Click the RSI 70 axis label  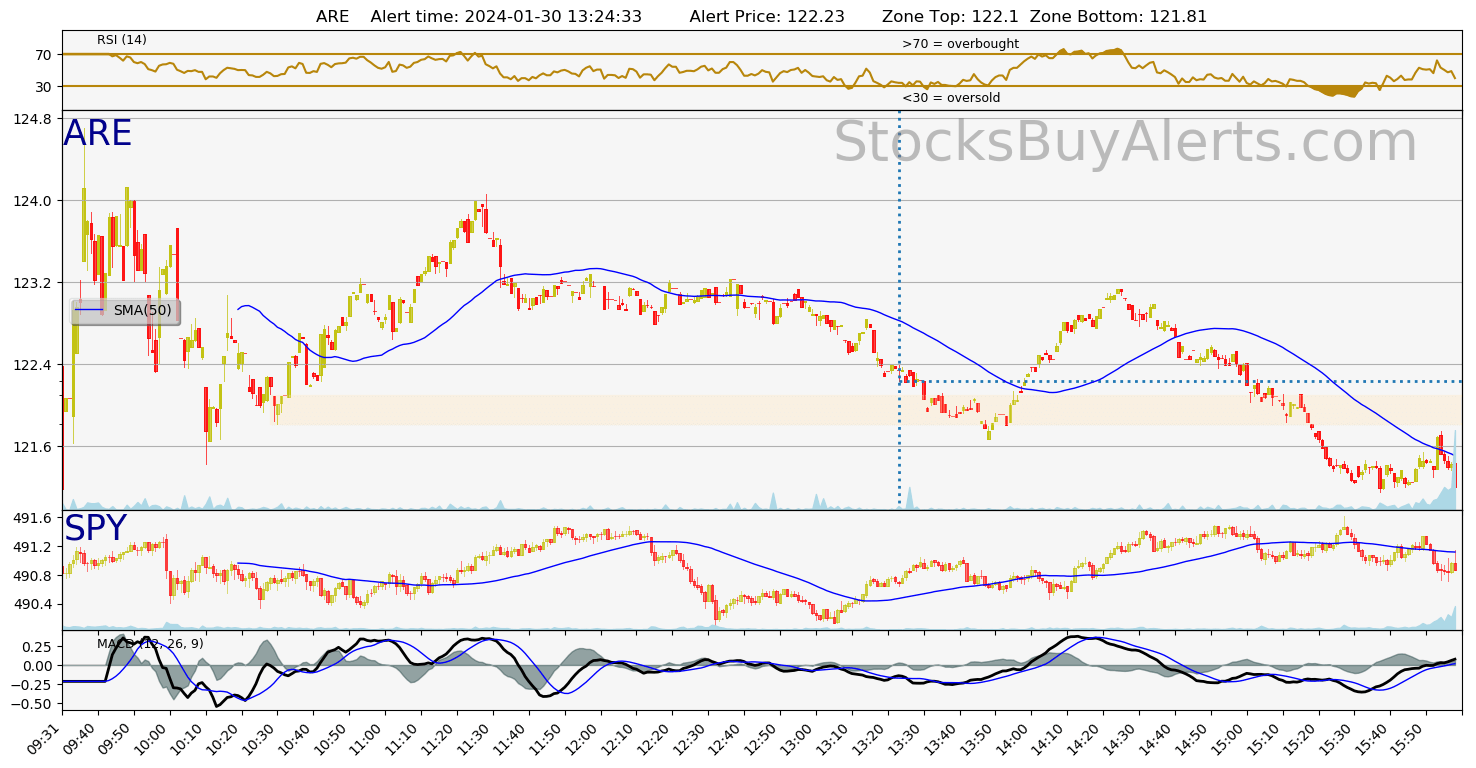click(44, 55)
